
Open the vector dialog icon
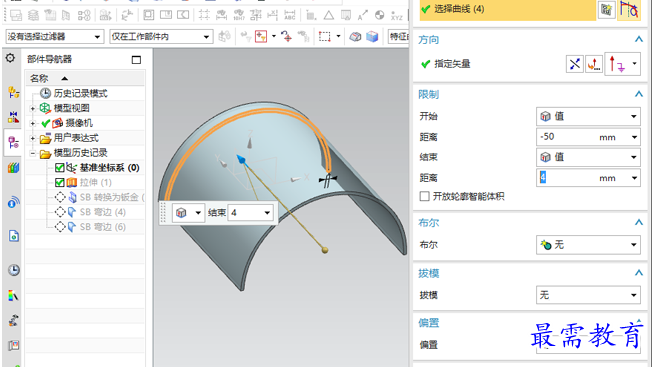coord(594,64)
